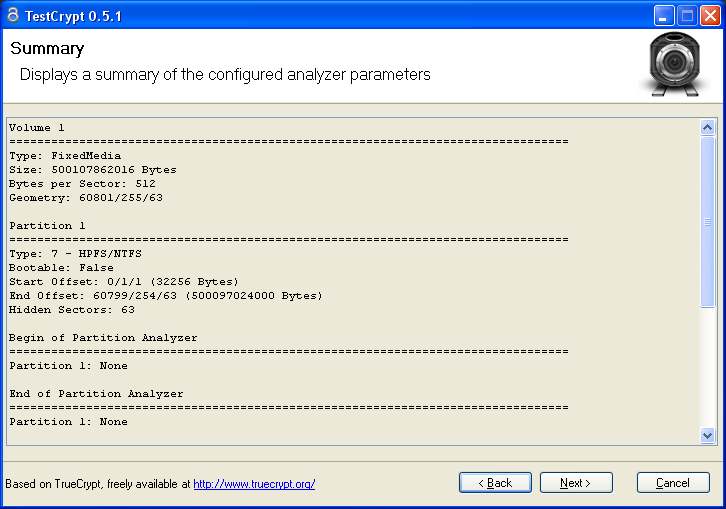This screenshot has width=726, height=509.
Task: Click the 'Bootable: False' line
Action: (61, 268)
